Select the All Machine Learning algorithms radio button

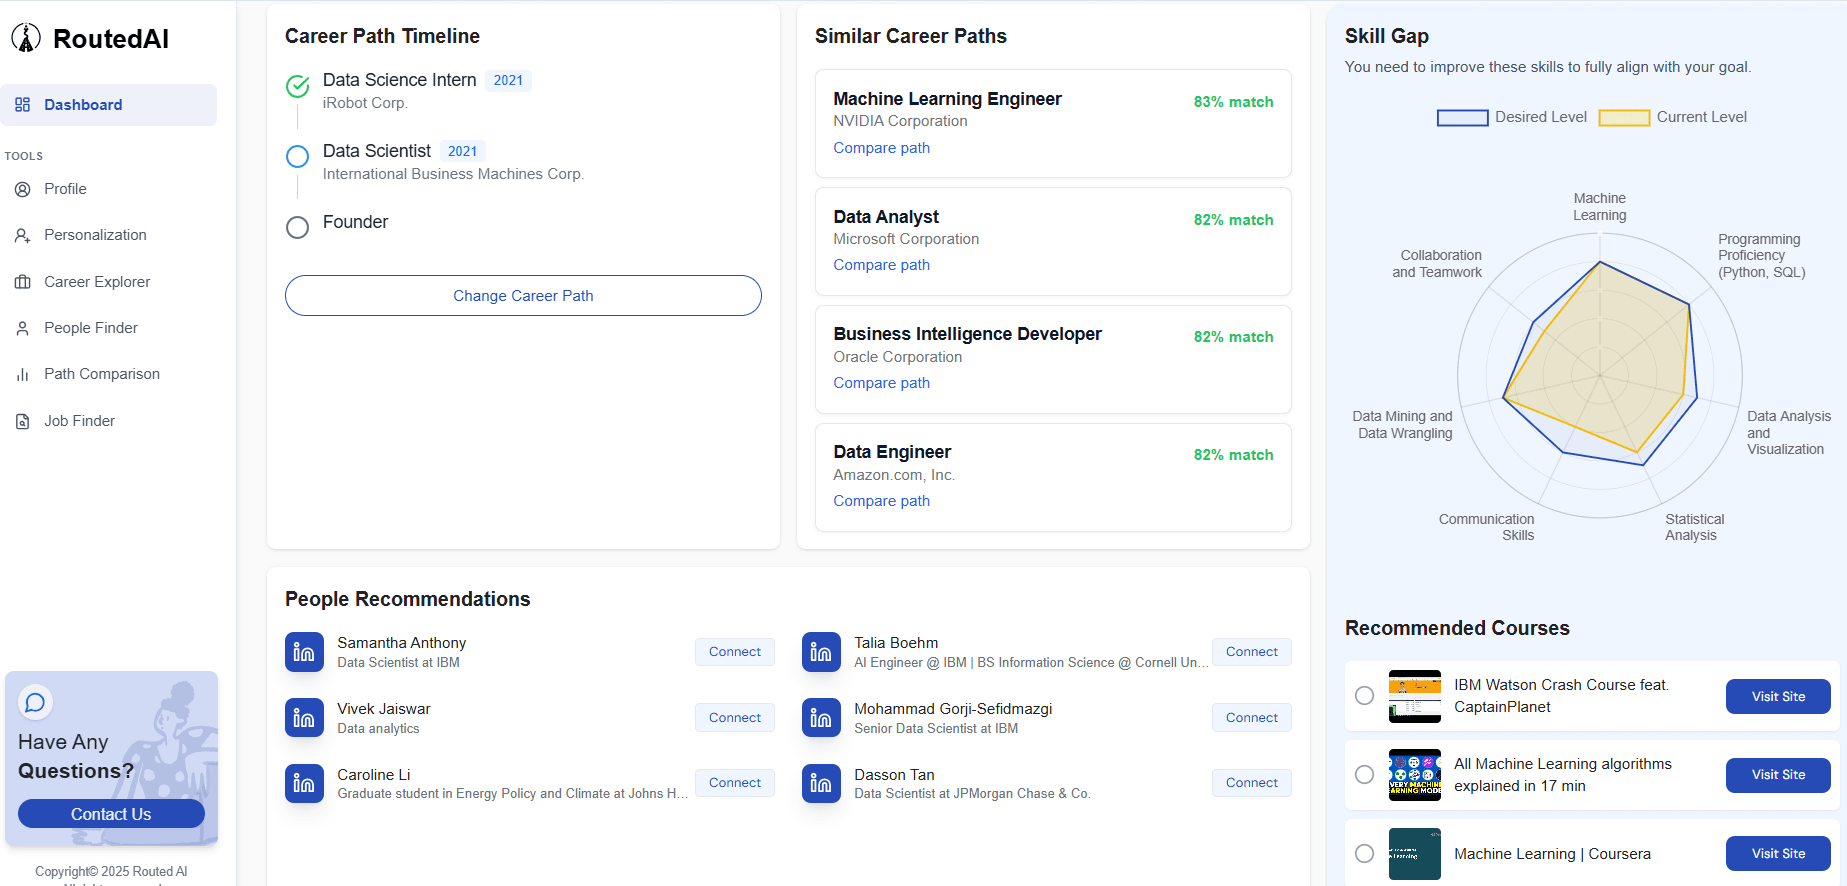(1364, 775)
